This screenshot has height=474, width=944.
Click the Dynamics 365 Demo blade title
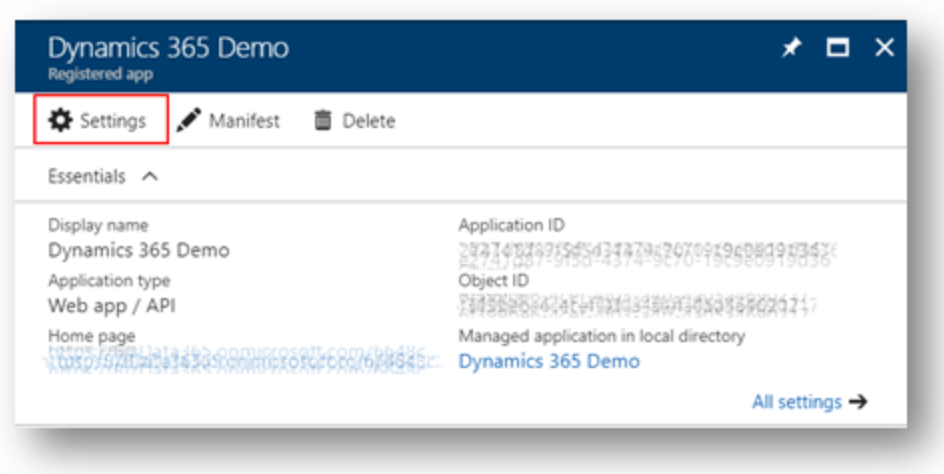(169, 48)
